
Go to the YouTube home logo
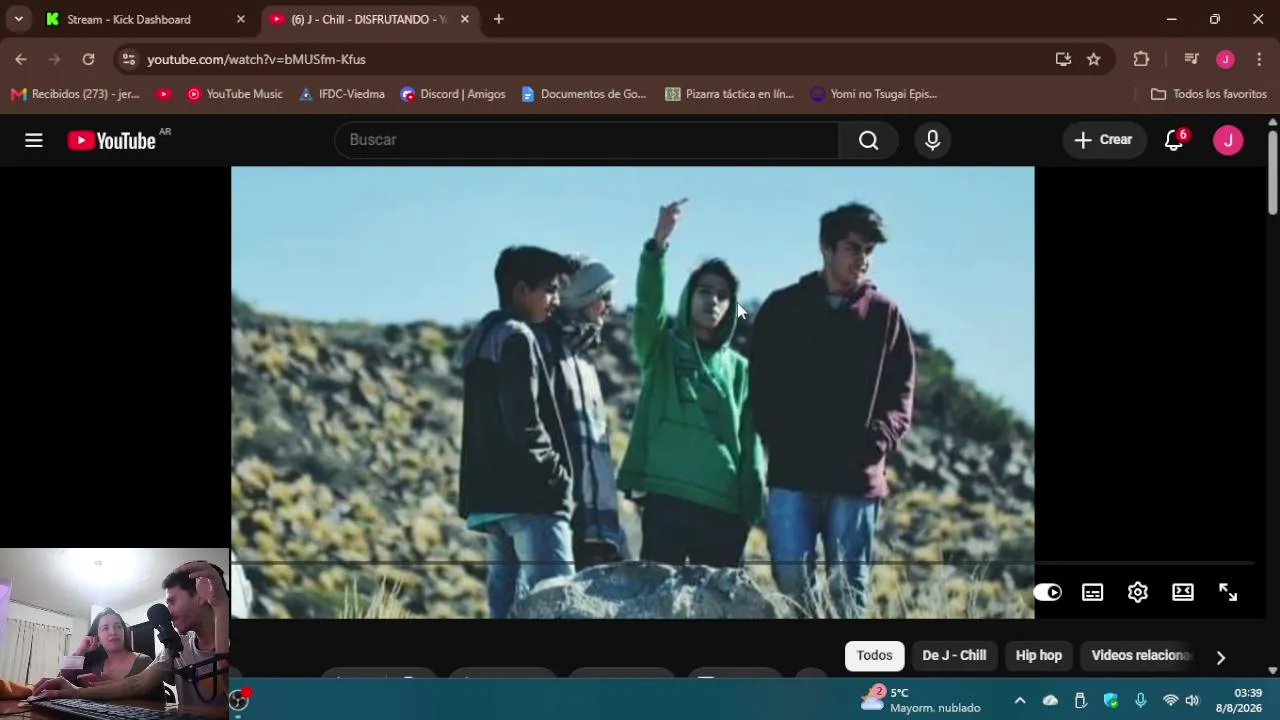(x=111, y=141)
